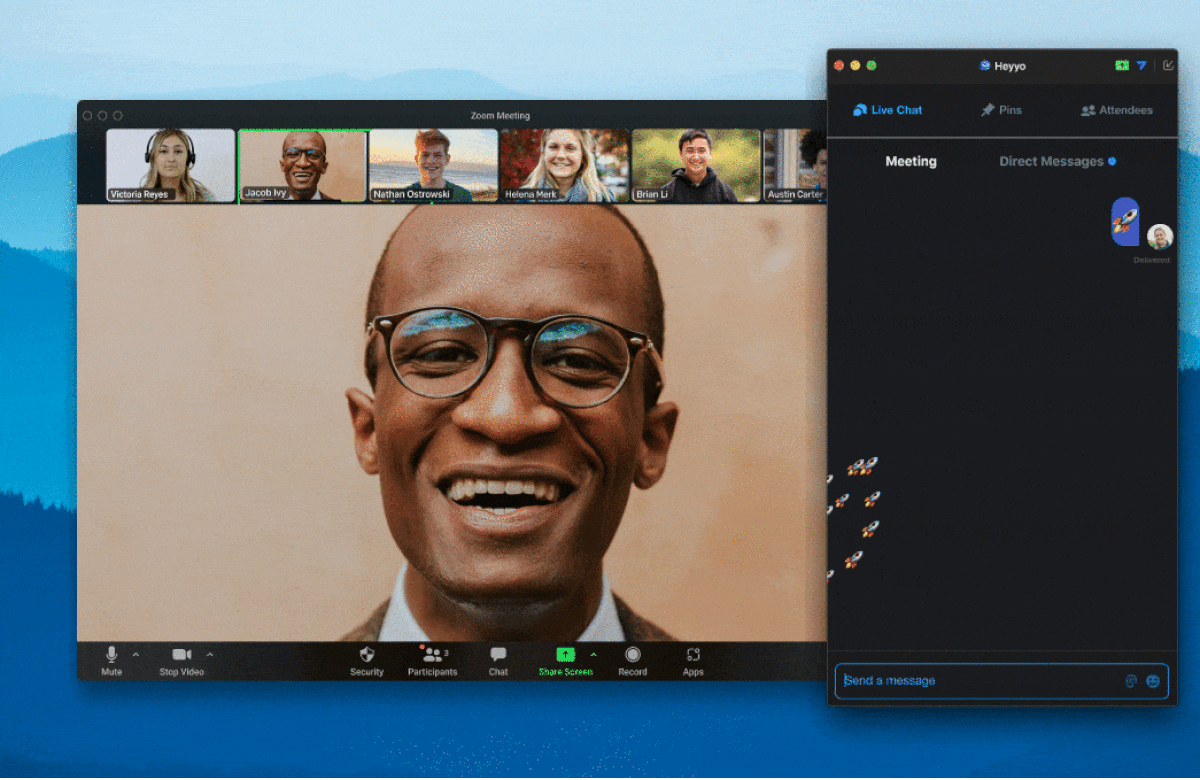Open the Attendees tab in Heyyo
The width and height of the screenshot is (1200, 780).
point(1116,110)
